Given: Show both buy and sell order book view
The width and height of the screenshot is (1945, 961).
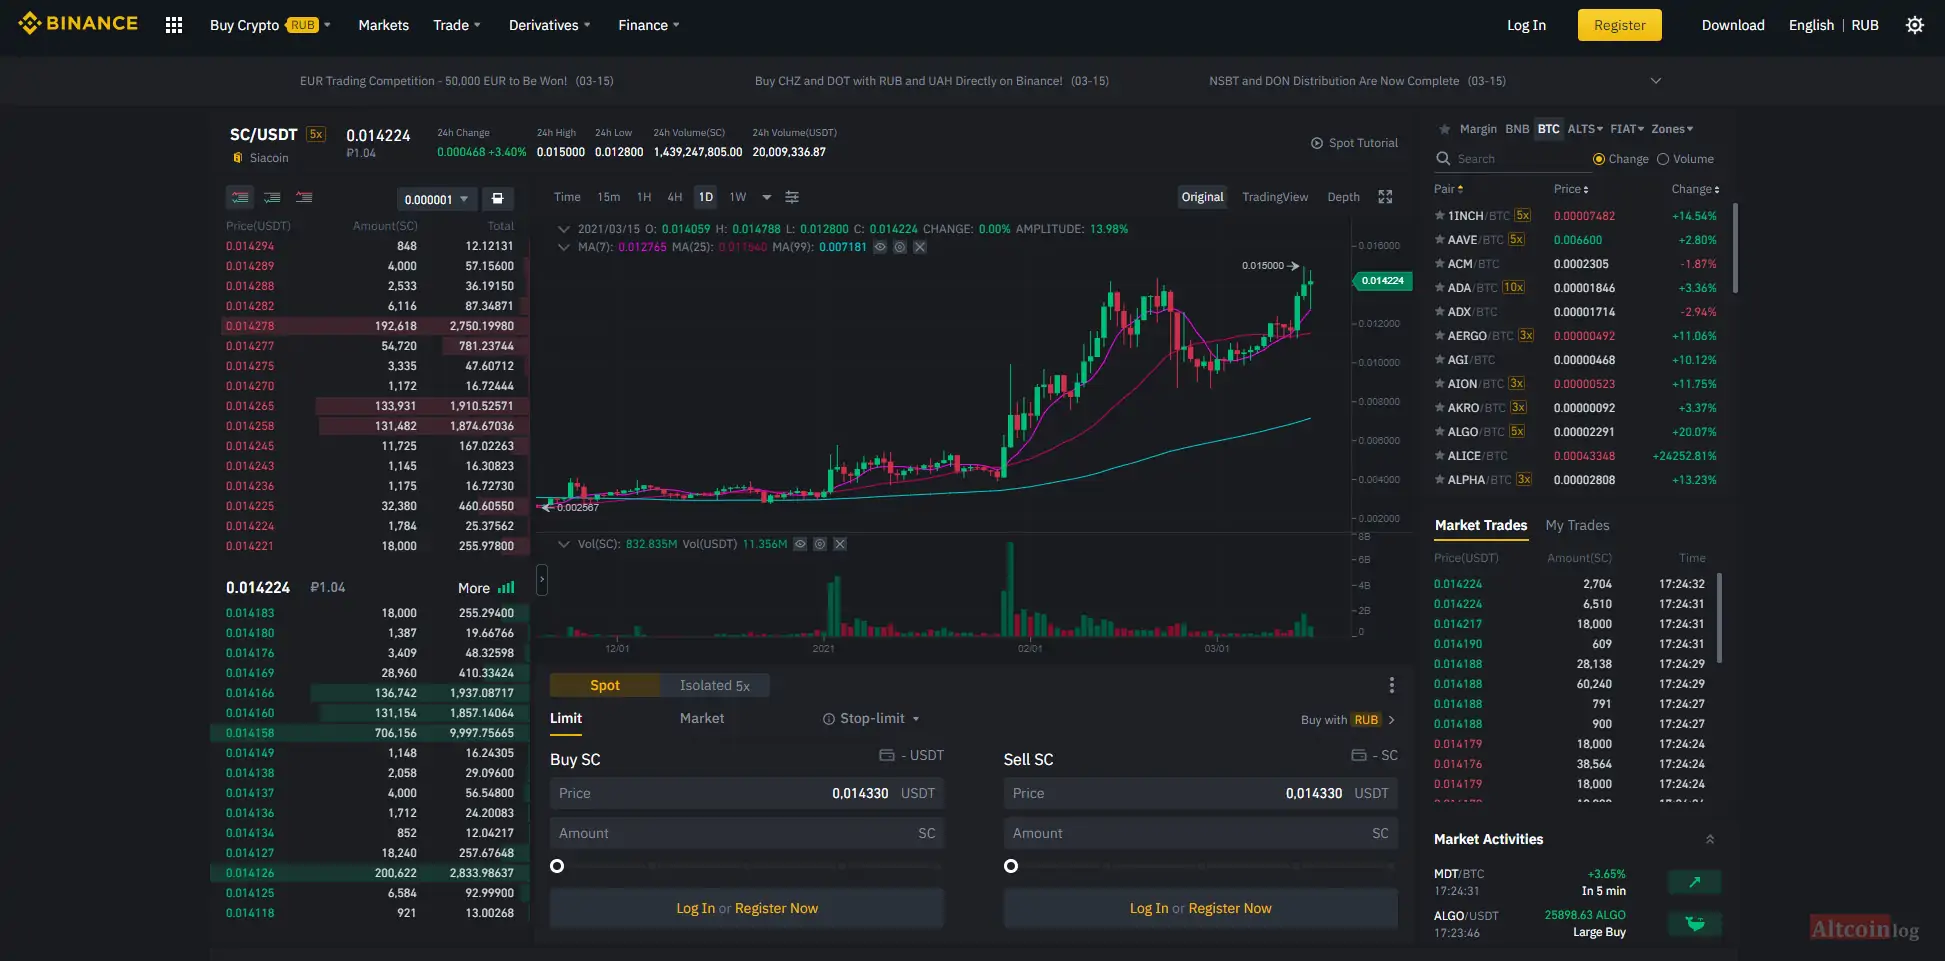Looking at the screenshot, I should (x=240, y=197).
